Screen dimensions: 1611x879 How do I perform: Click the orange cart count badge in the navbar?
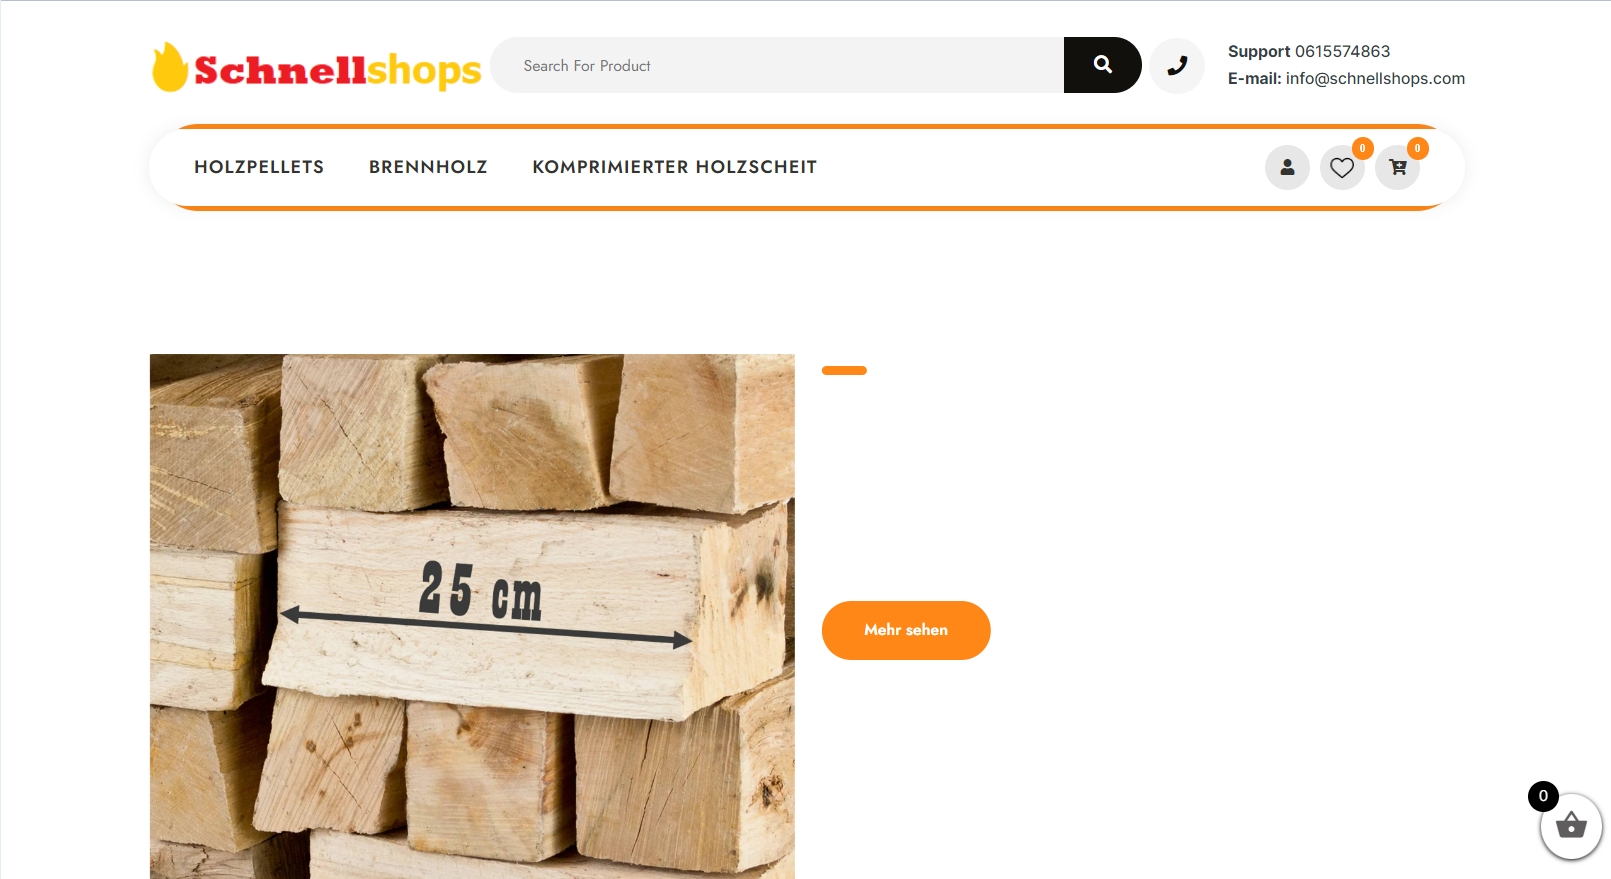point(1417,148)
